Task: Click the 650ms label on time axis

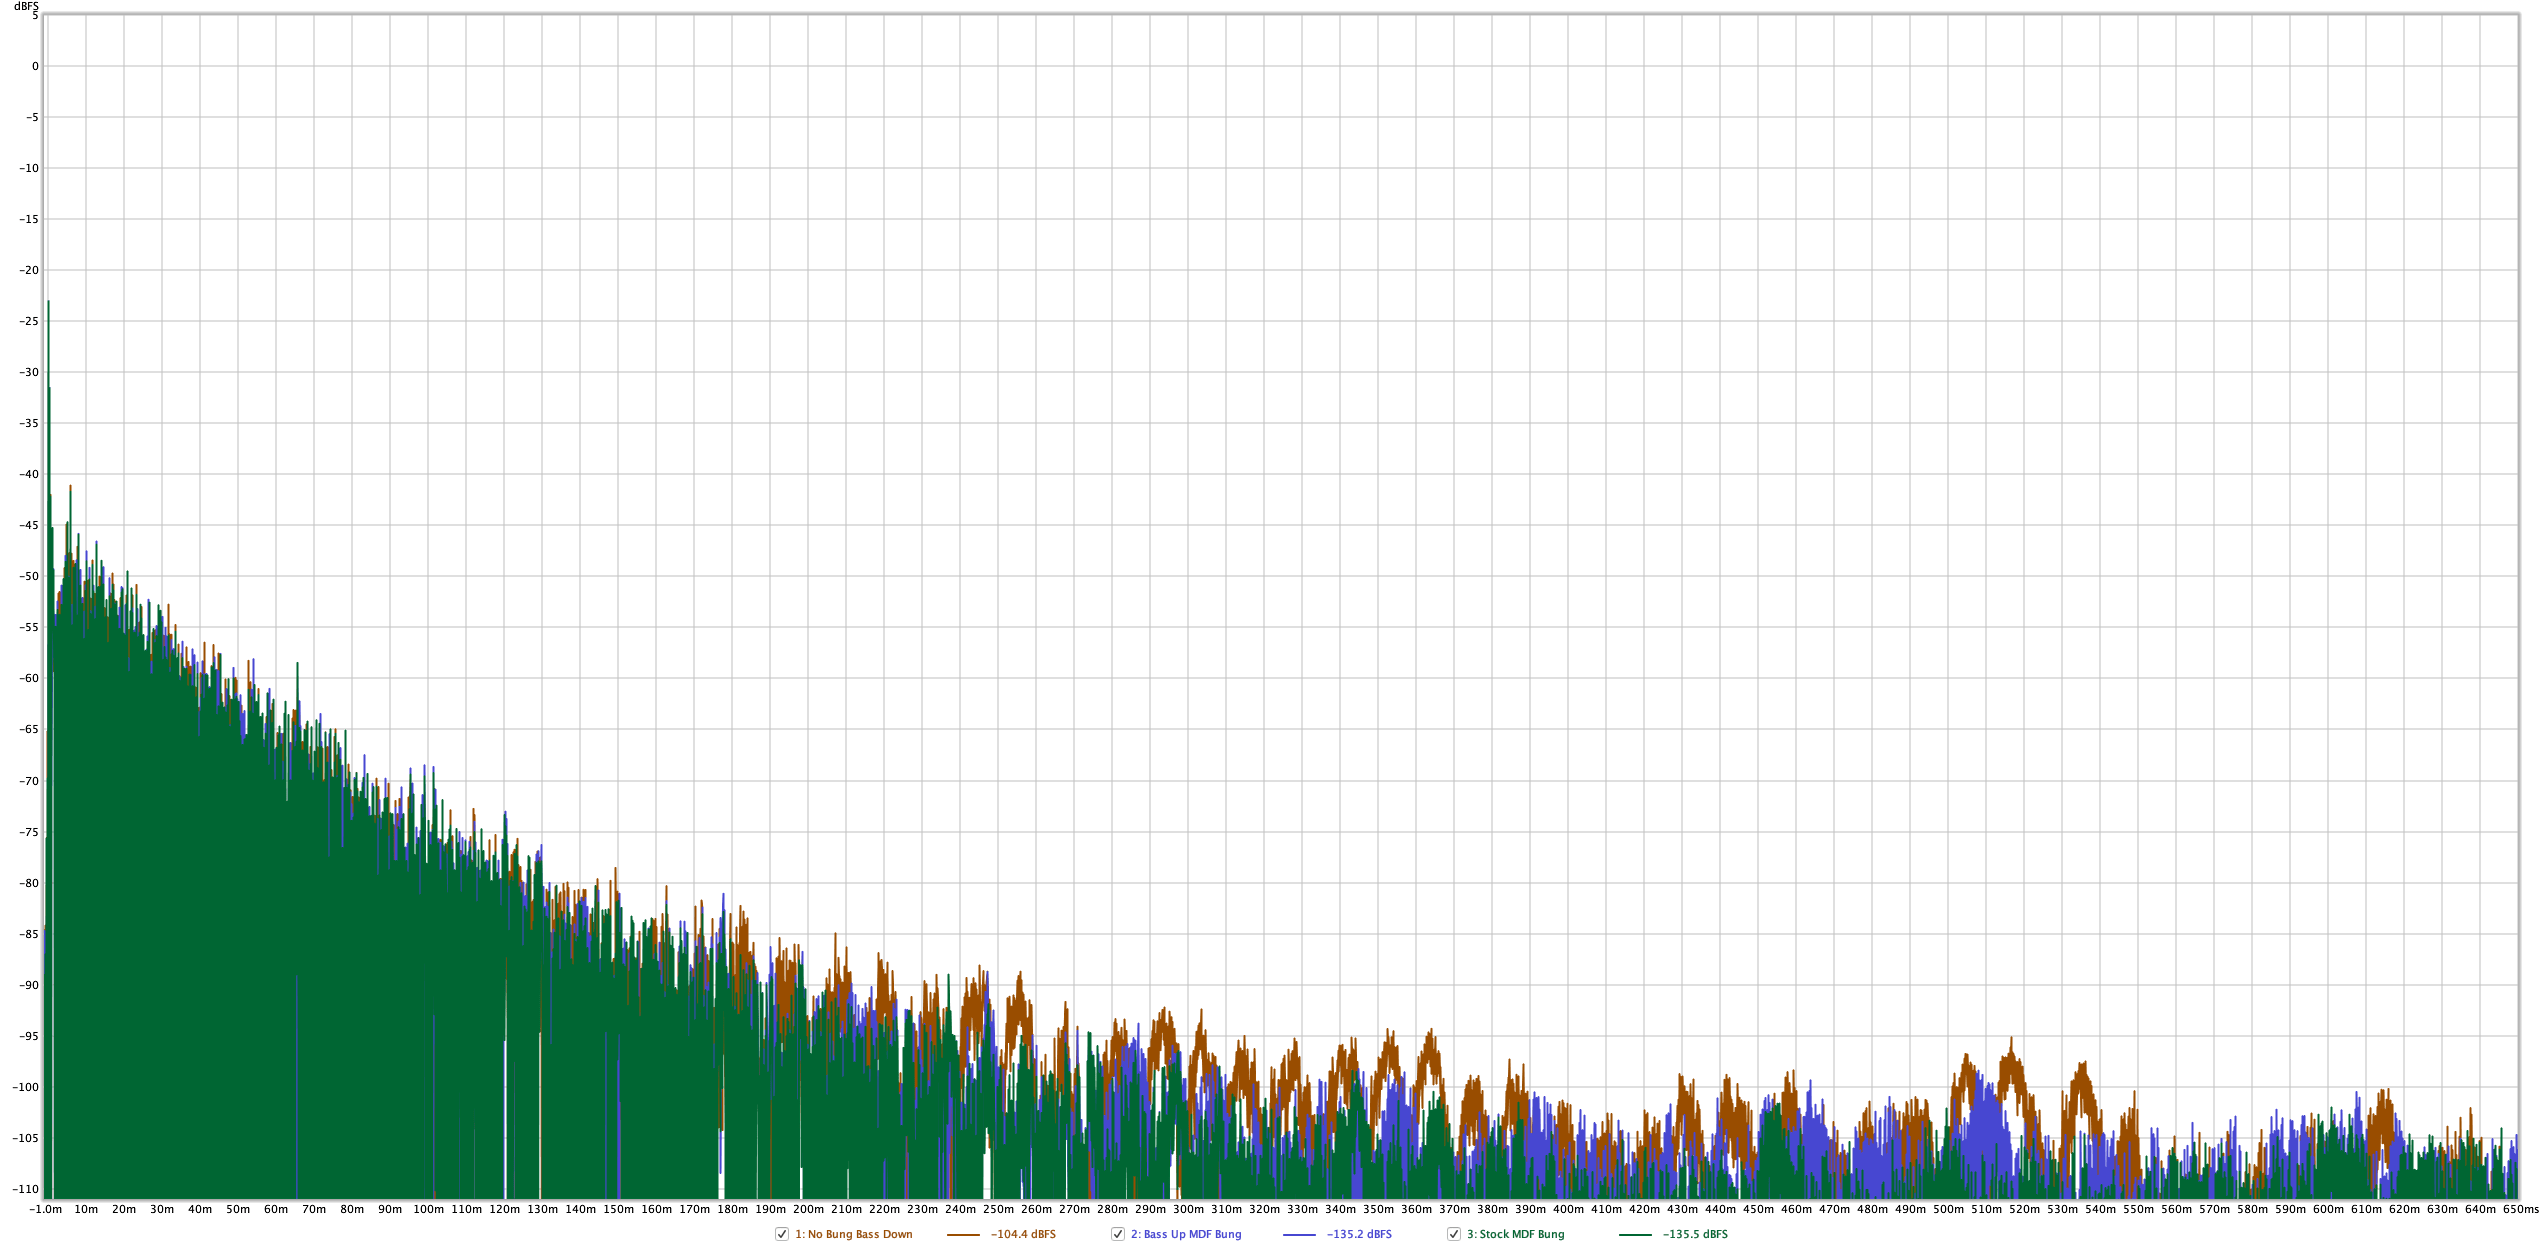Action: point(2520,1209)
